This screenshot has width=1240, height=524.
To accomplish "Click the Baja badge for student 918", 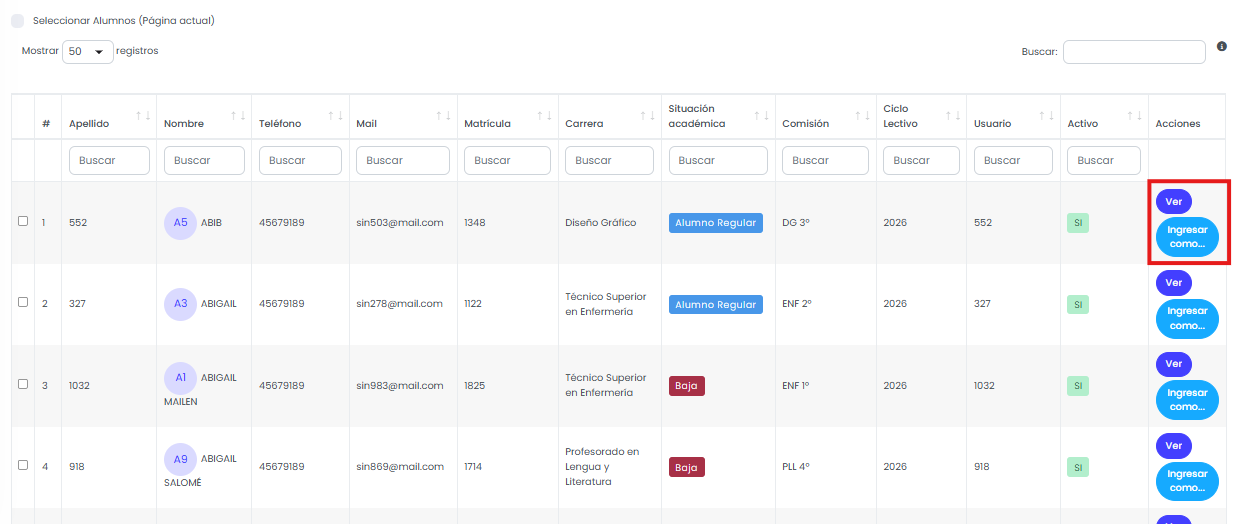I will 687,467.
